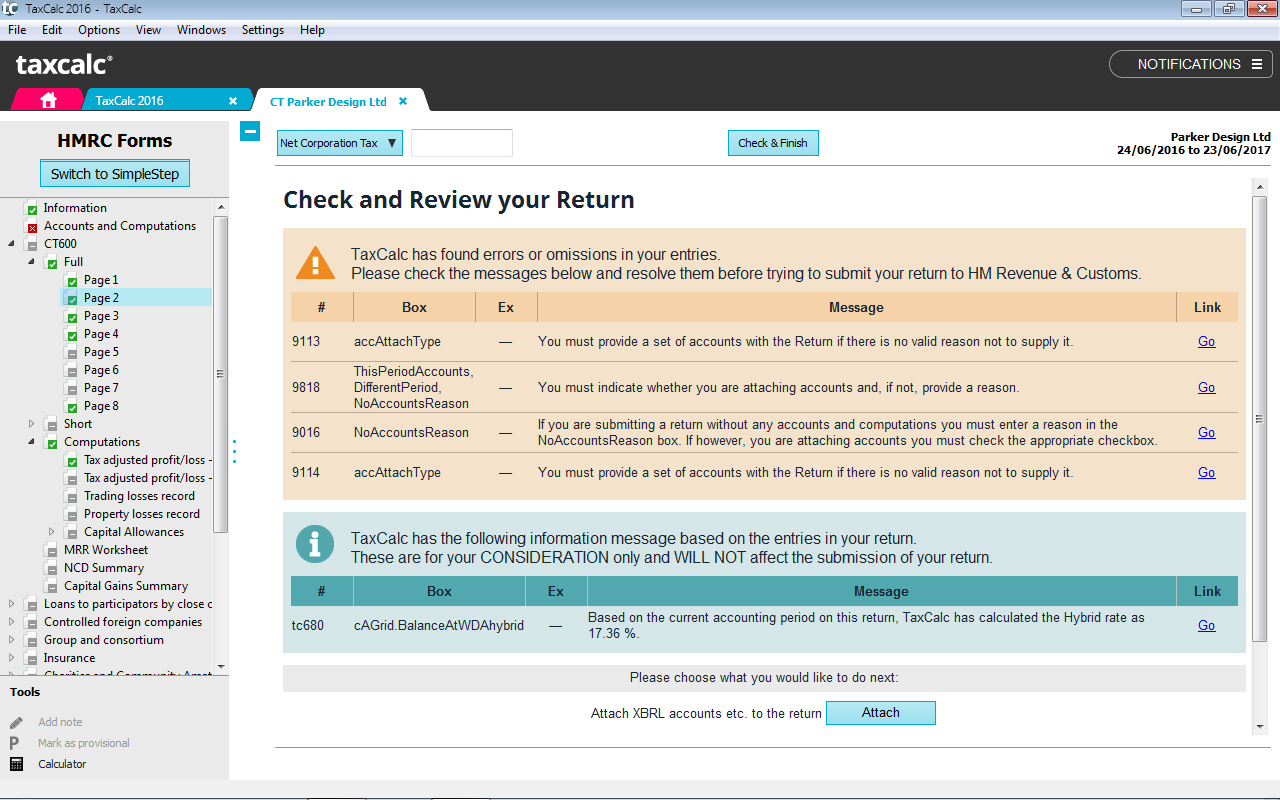Close the TaxCalc 2016 tab
Image resolution: width=1280 pixels, height=800 pixels.
tap(233, 101)
